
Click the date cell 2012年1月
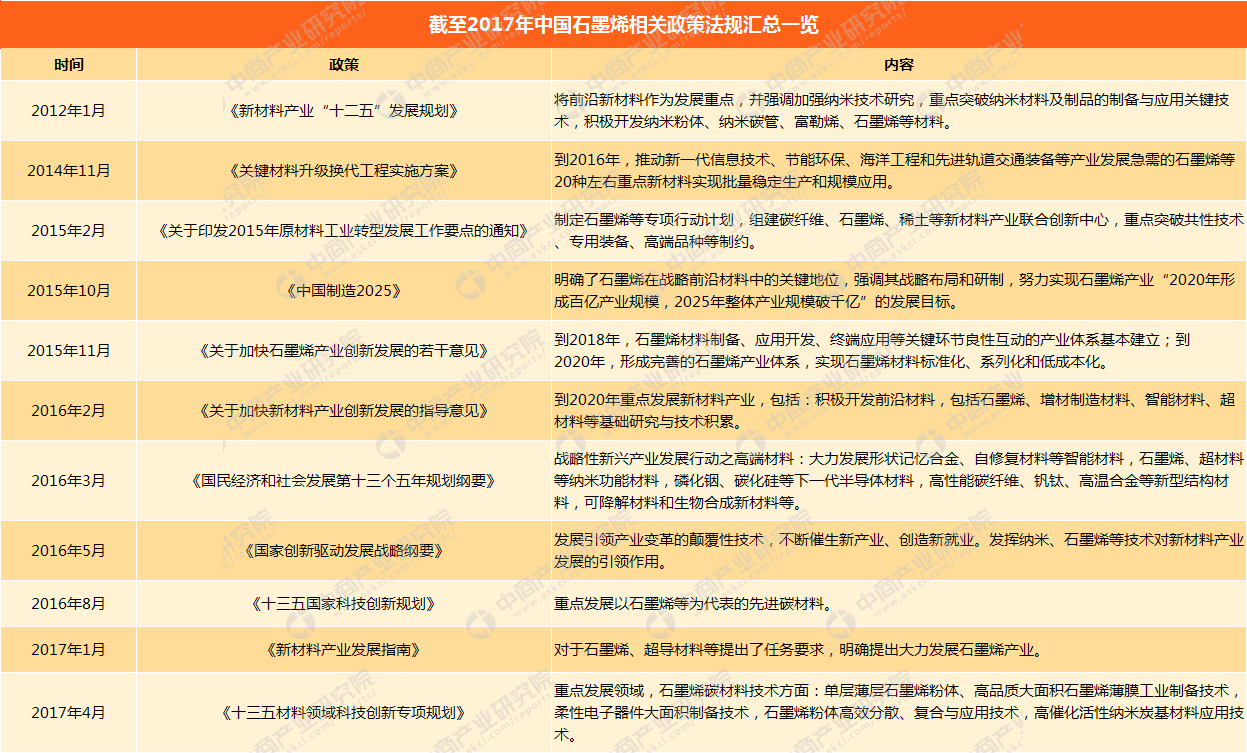68,111
